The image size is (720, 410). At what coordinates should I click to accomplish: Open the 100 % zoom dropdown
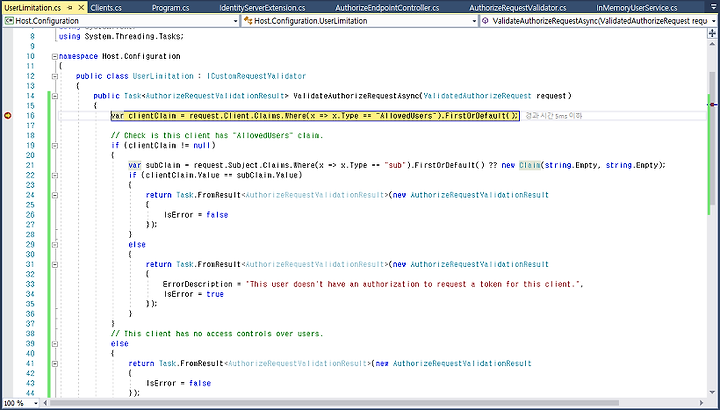pos(36,403)
